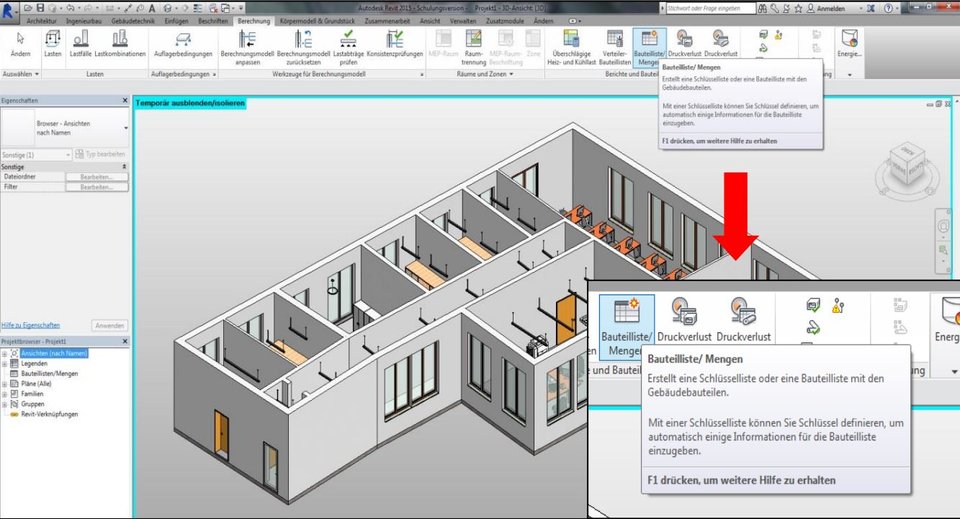Image resolution: width=960 pixels, height=519 pixels.
Task: Switch to the Zusammenarbeit tab
Action: [388, 21]
